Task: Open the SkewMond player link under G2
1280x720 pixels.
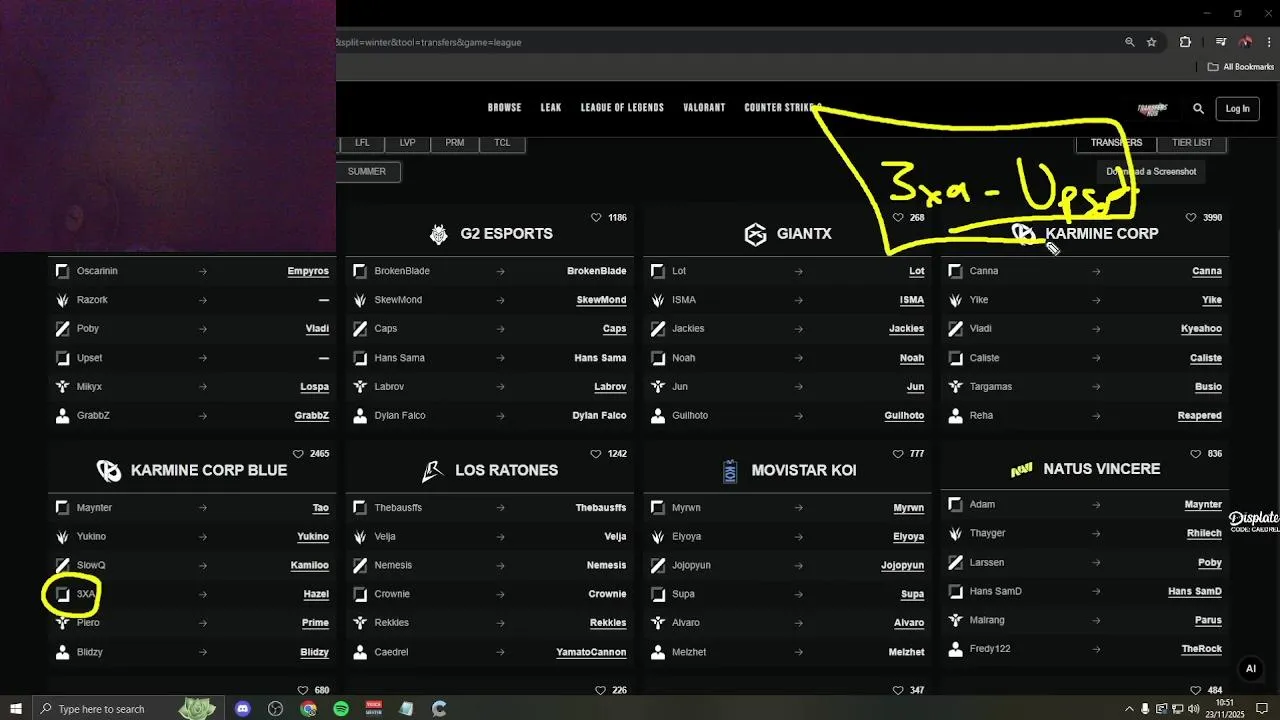Action: tap(601, 300)
